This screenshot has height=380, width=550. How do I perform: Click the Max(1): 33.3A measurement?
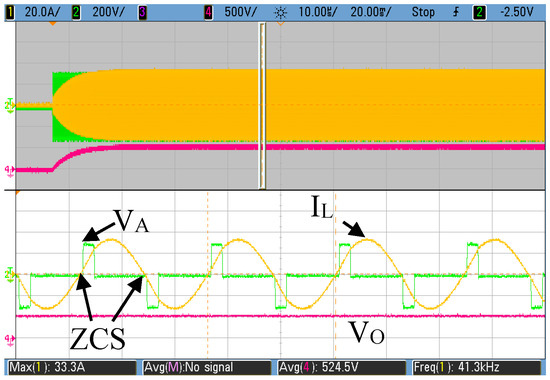[x=72, y=367]
